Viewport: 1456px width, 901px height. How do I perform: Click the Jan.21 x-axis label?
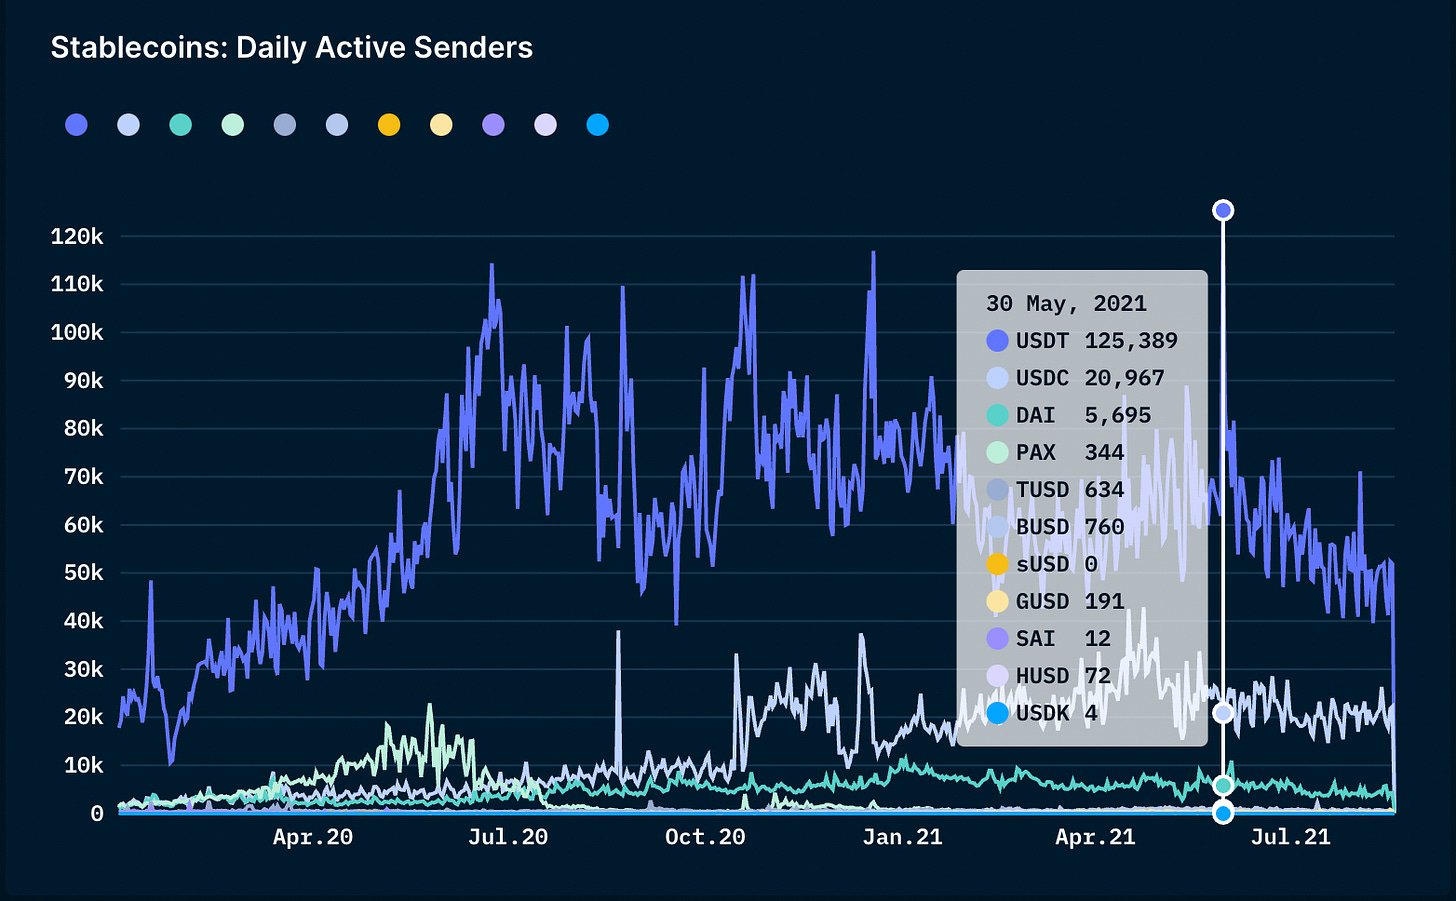902,838
